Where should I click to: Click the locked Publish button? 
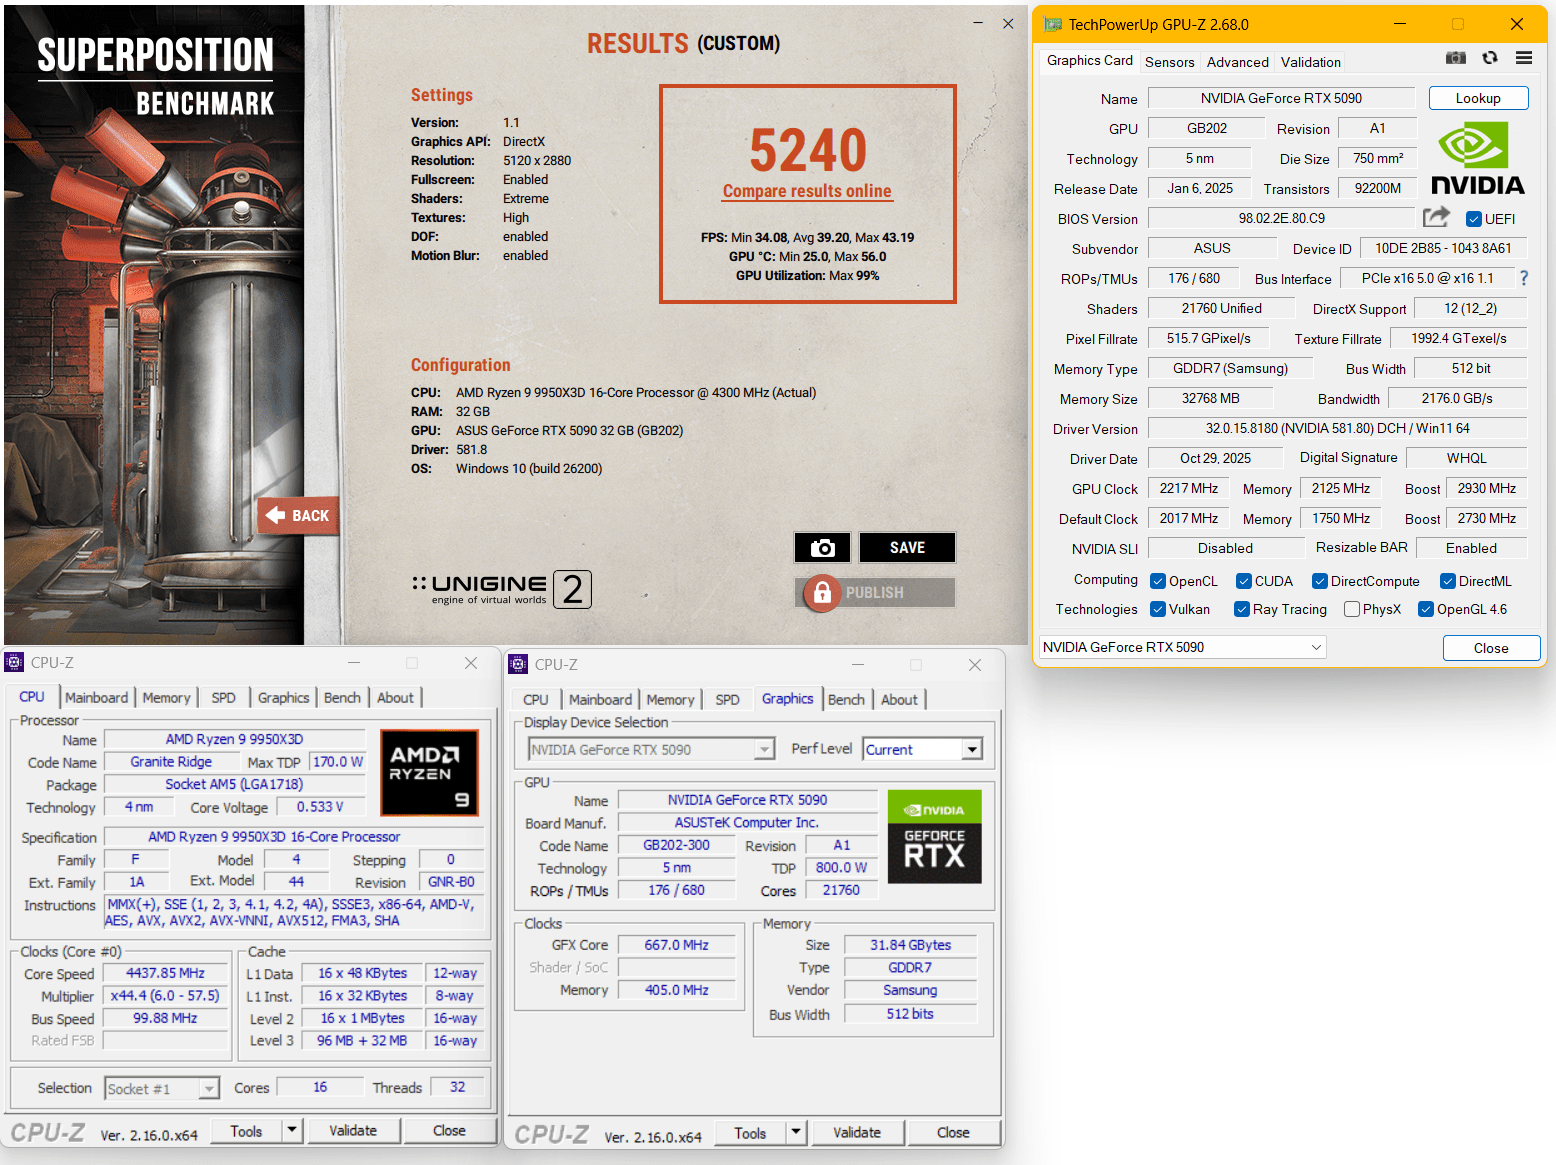(x=875, y=593)
